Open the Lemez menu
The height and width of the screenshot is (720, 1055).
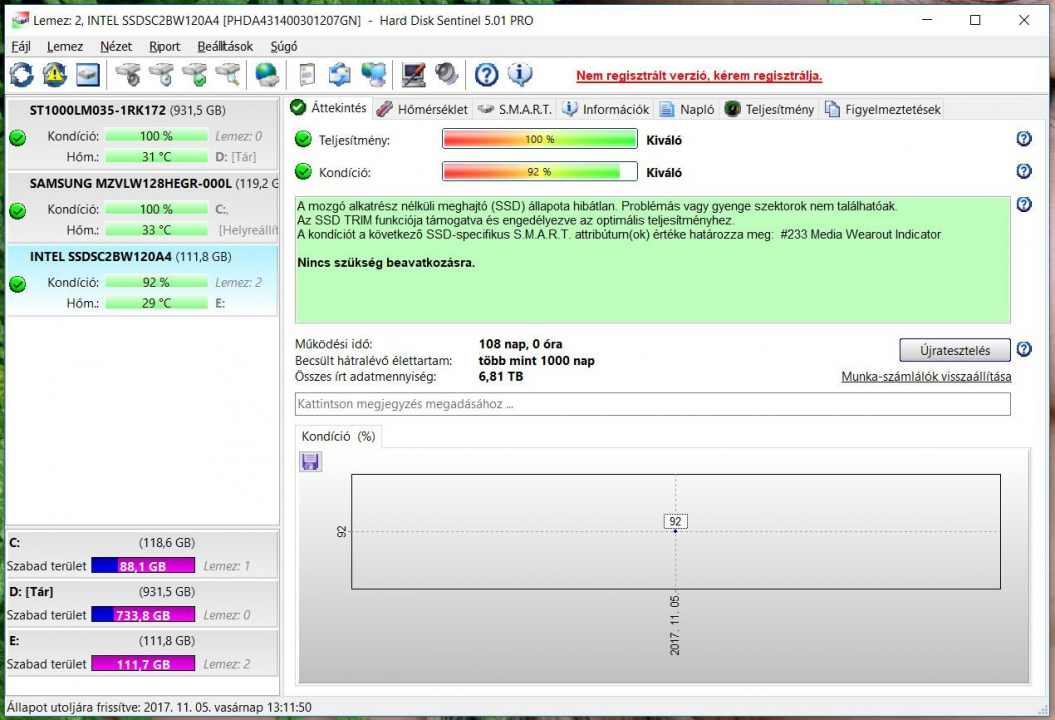click(x=65, y=46)
